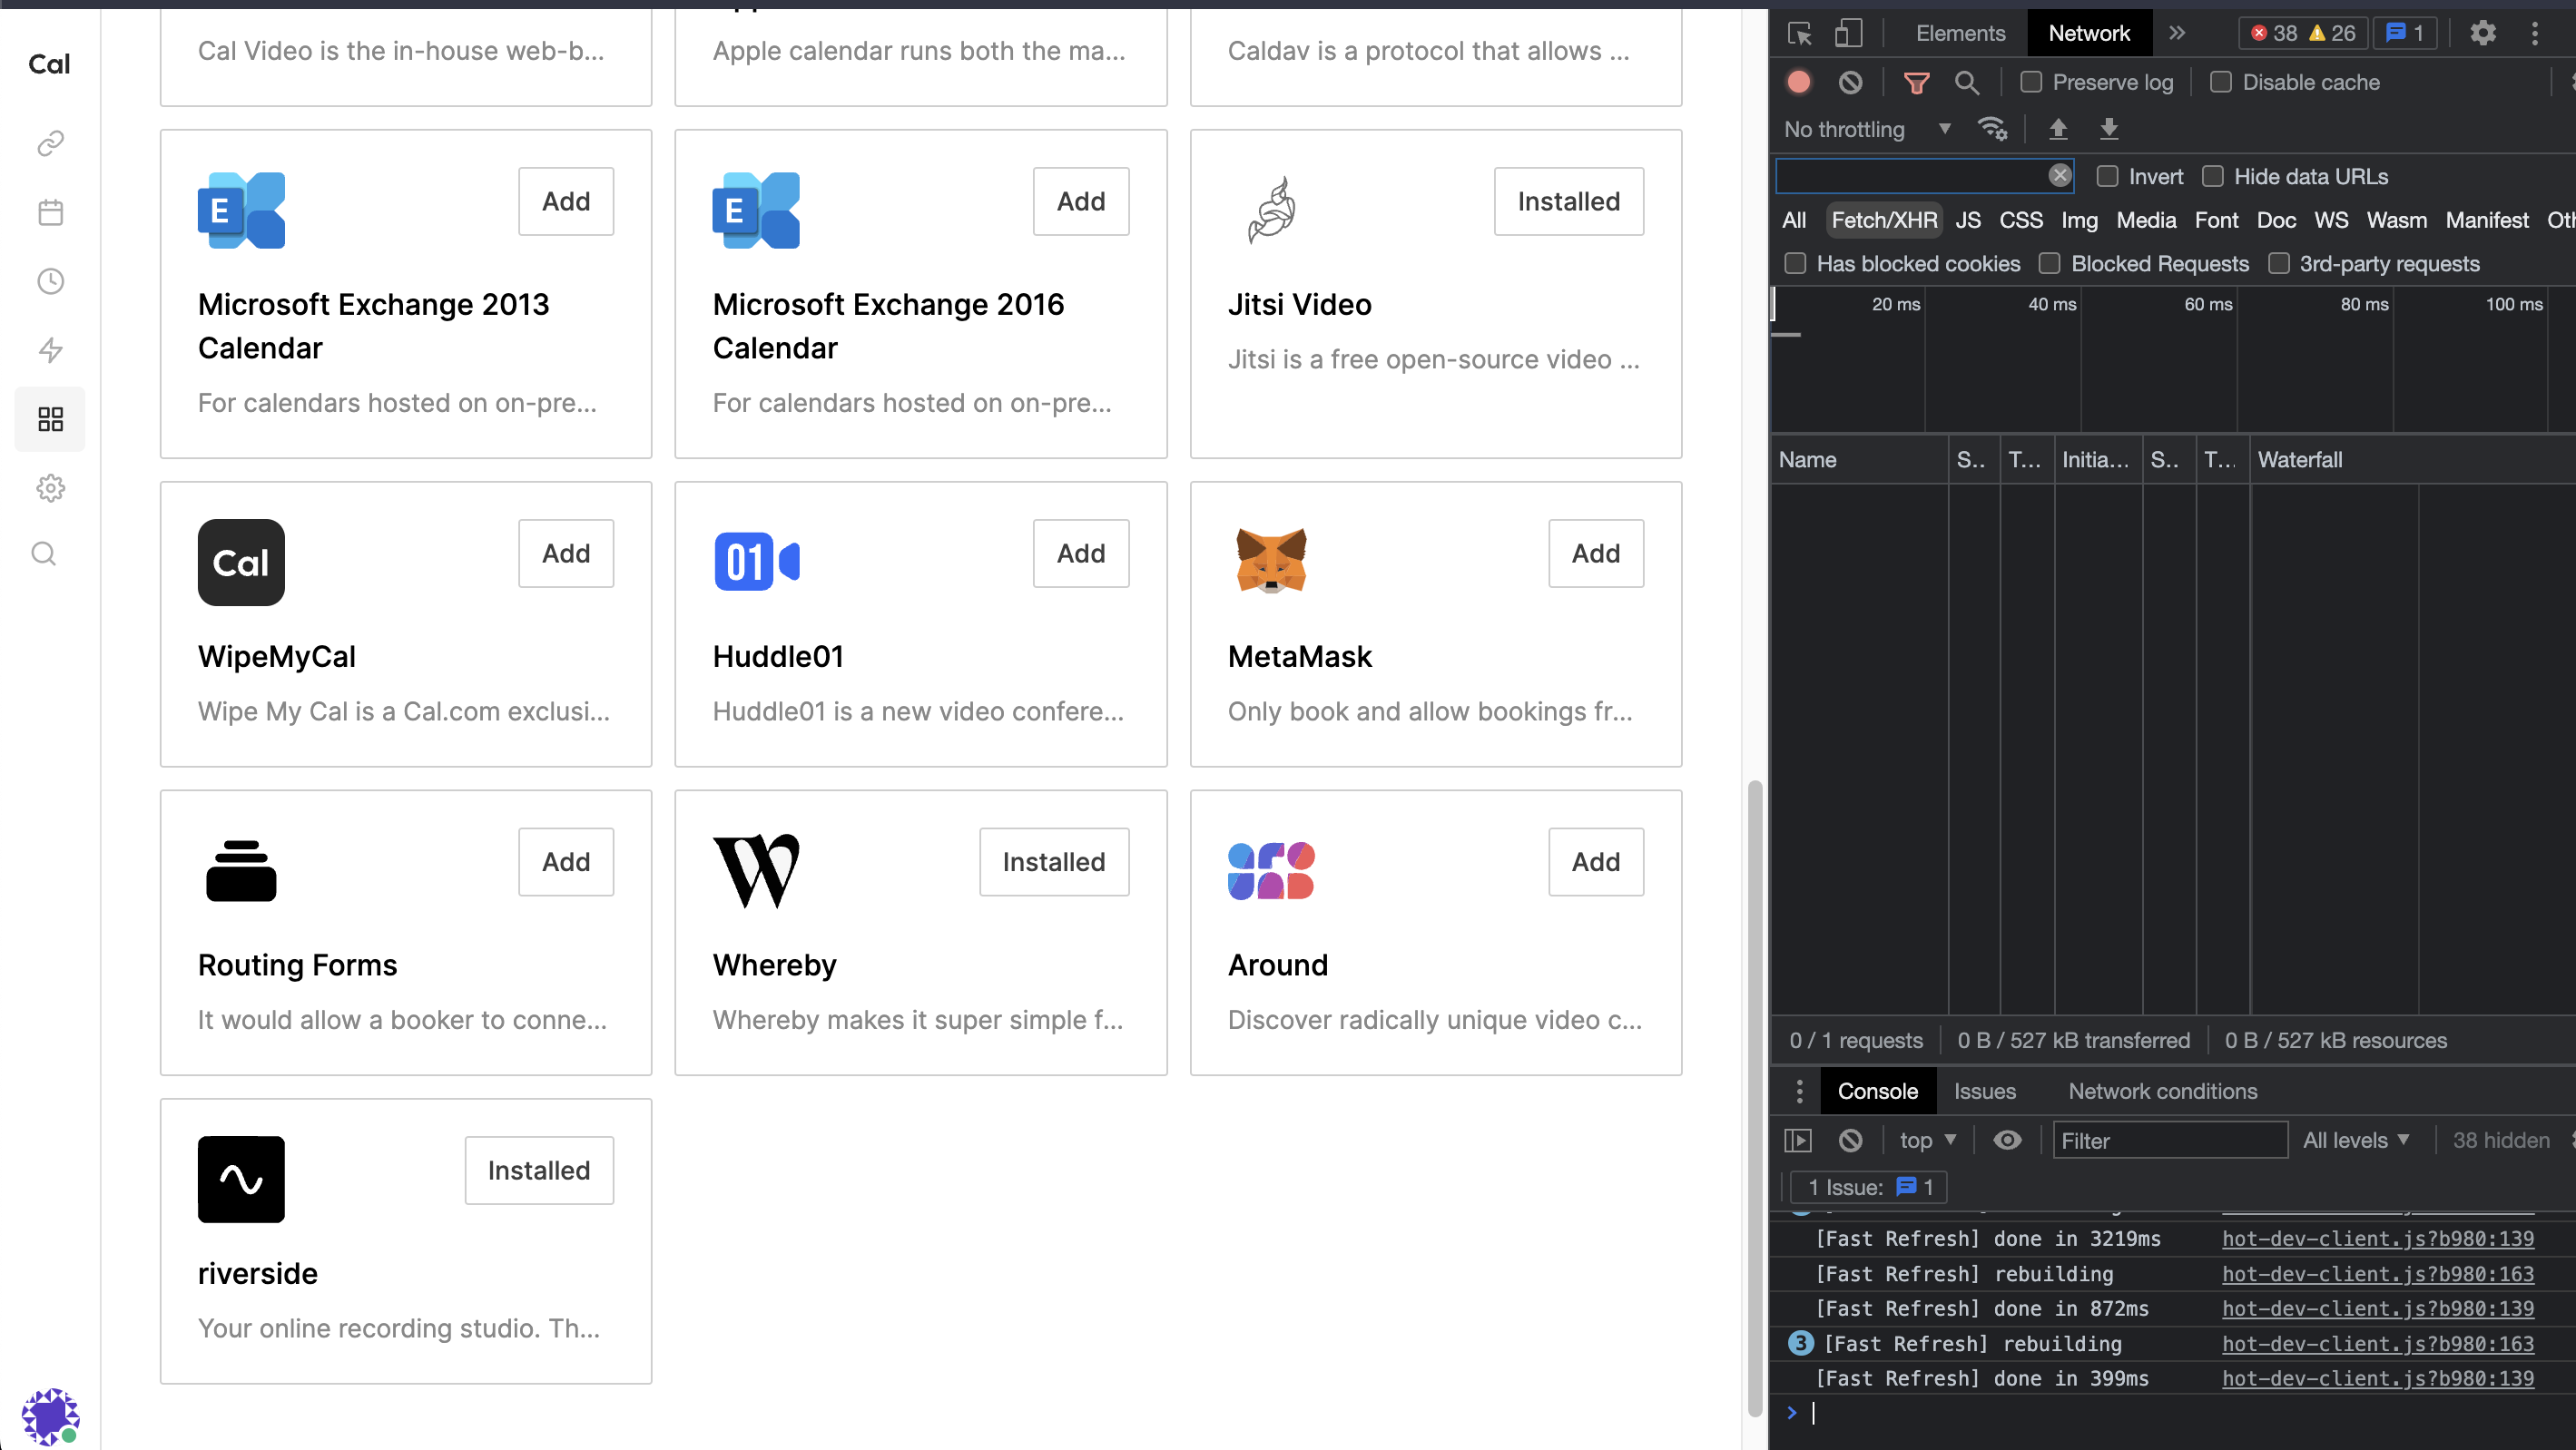Open hot-dev-client.js link for 399ms message

(x=2377, y=1378)
